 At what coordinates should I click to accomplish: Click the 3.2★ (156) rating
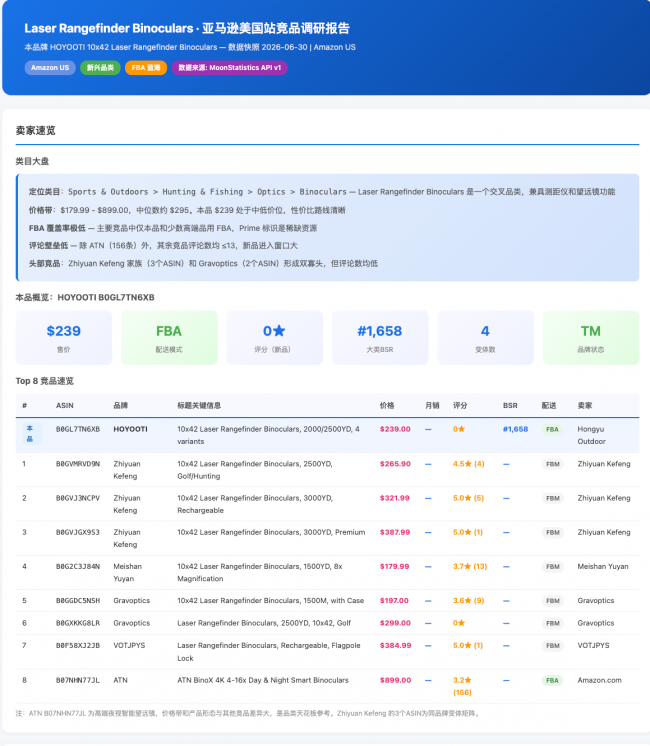coord(462,687)
